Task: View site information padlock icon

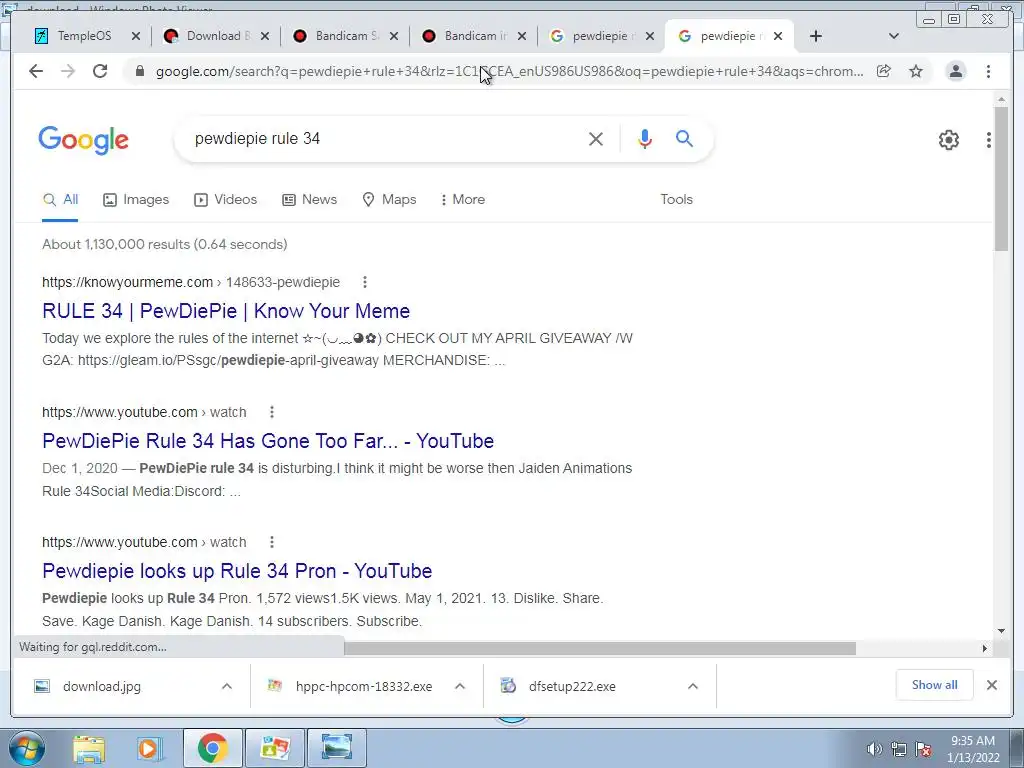Action: point(139,71)
